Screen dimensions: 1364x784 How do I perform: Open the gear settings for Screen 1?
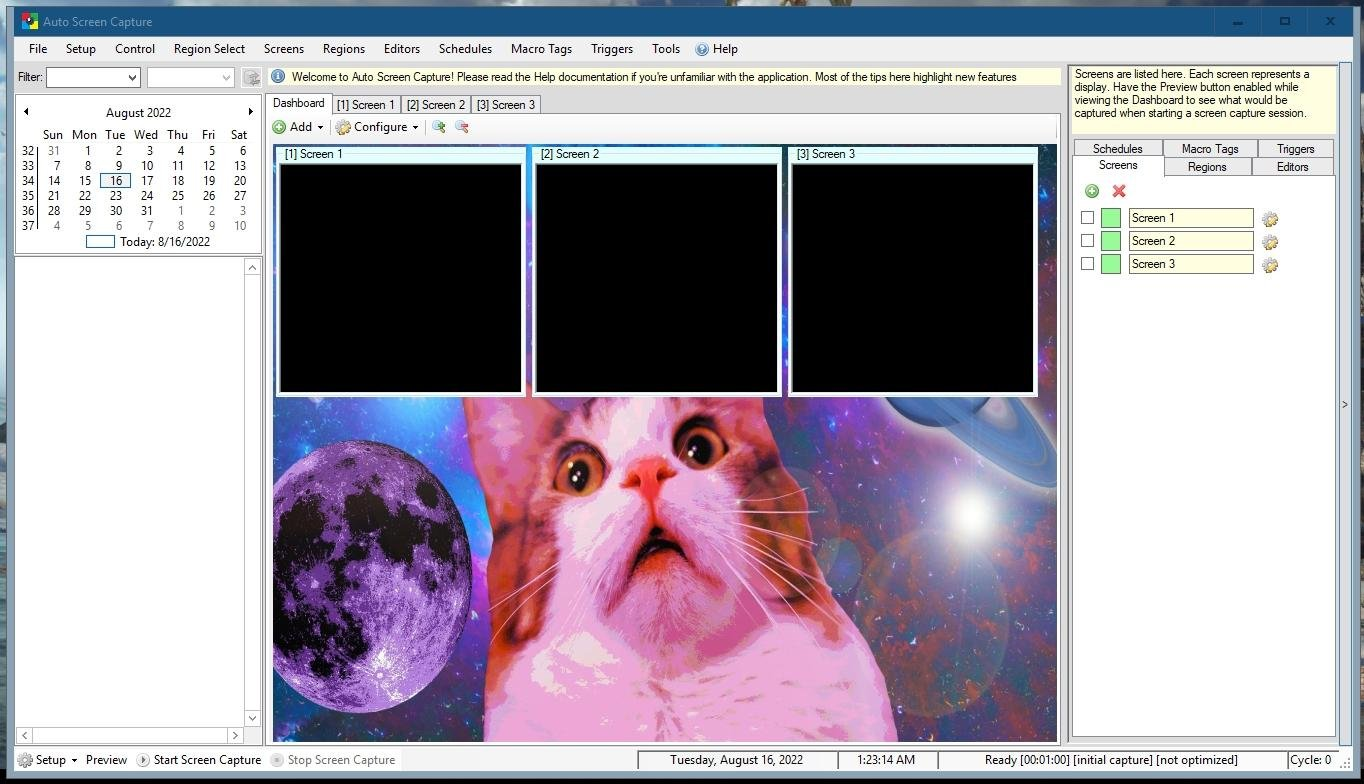pos(1268,218)
